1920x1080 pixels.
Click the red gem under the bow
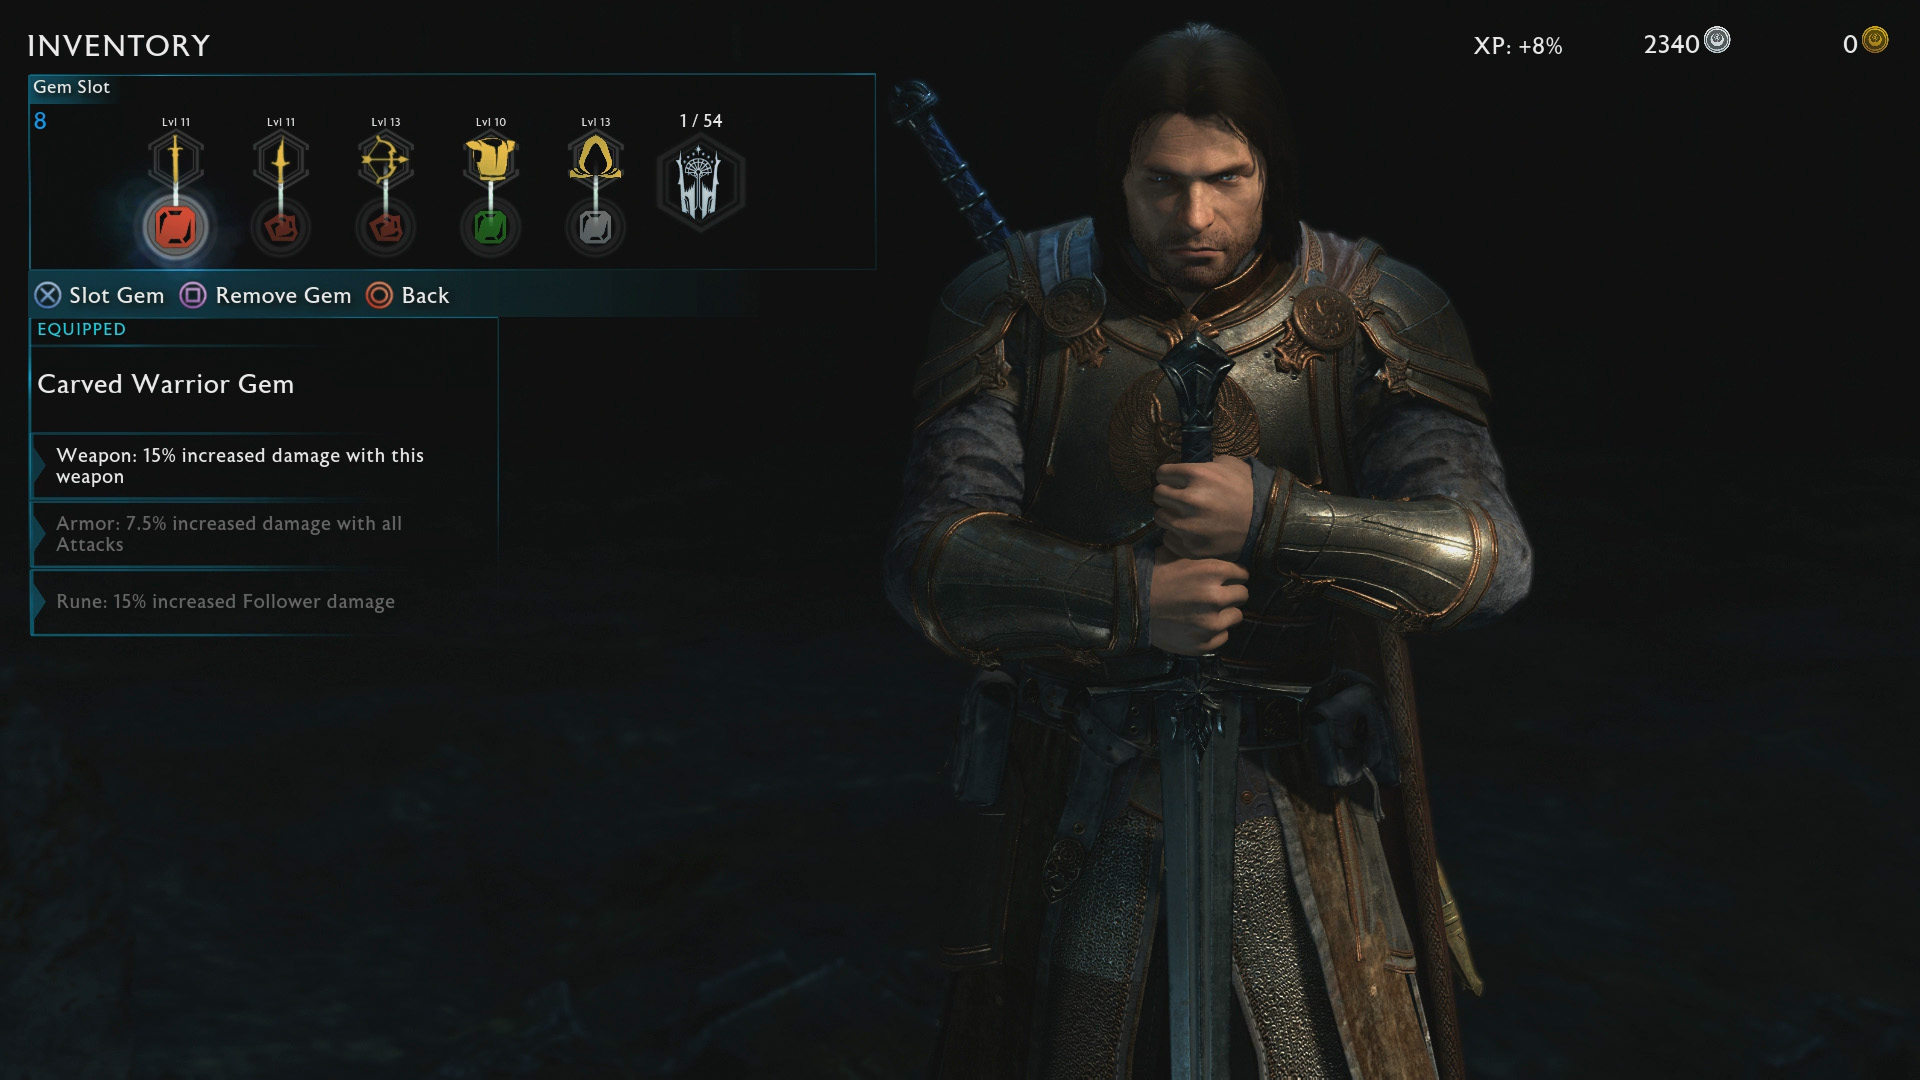coord(385,228)
